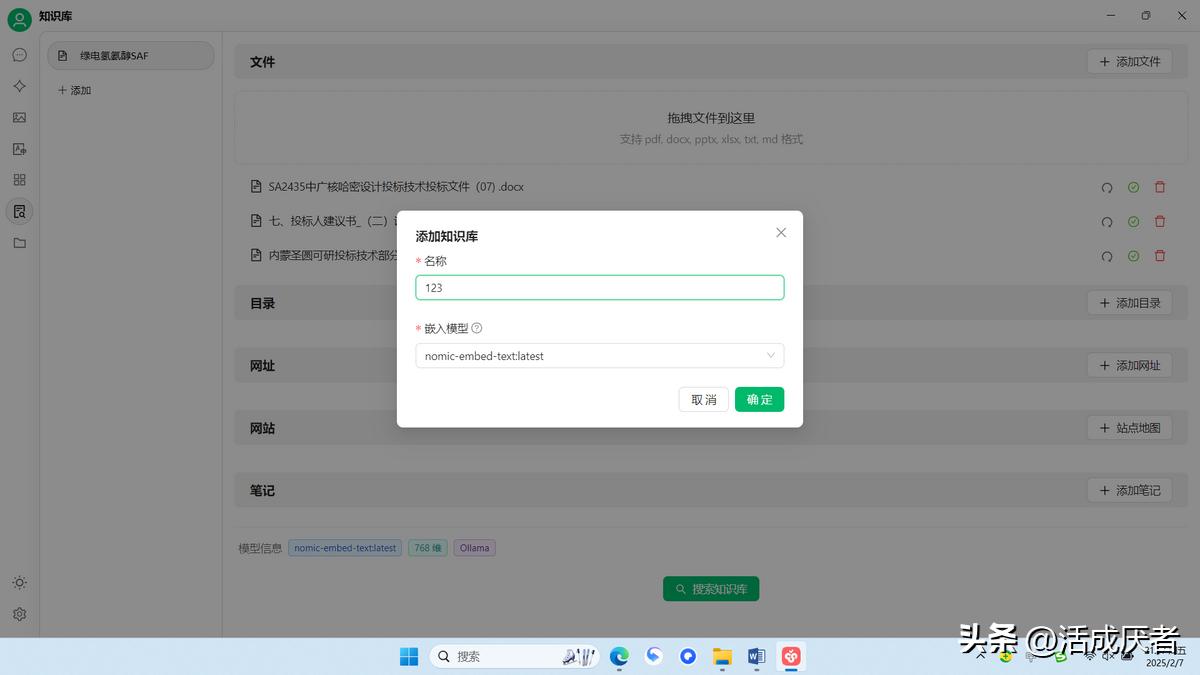Screen dimensions: 1200x675
Task: Close the 添加知识库 dialog with X
Action: coord(781,232)
